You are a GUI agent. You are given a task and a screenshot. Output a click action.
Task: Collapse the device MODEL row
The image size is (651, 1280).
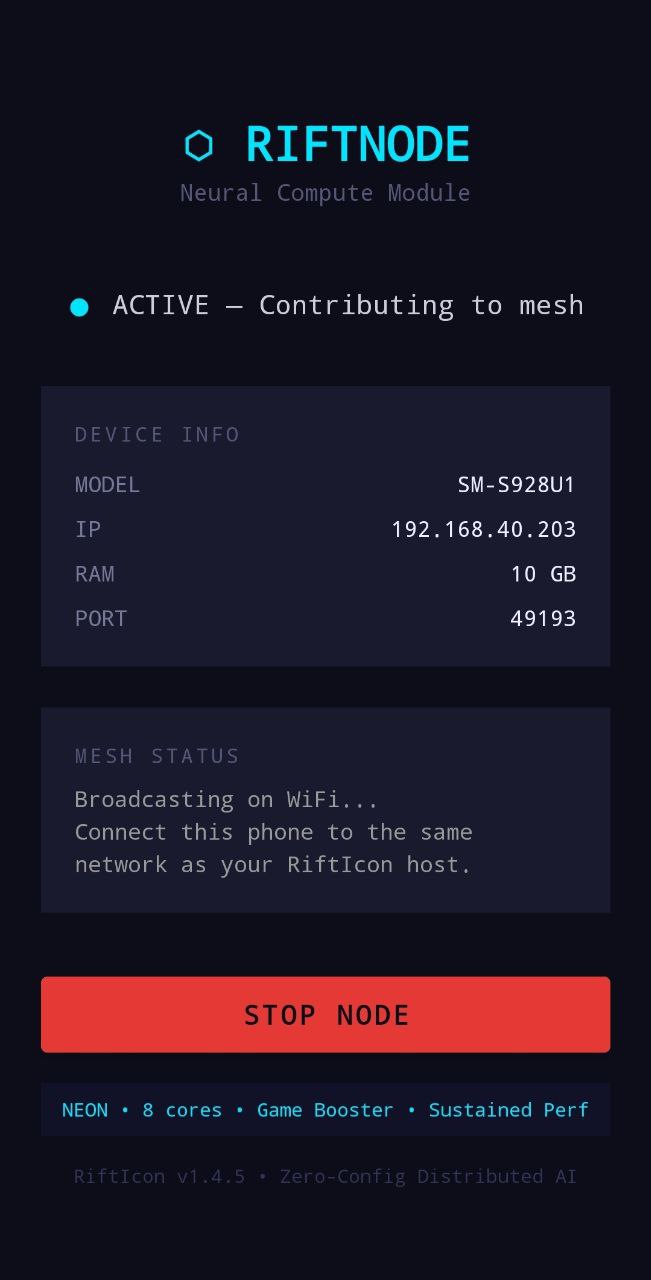click(107, 484)
